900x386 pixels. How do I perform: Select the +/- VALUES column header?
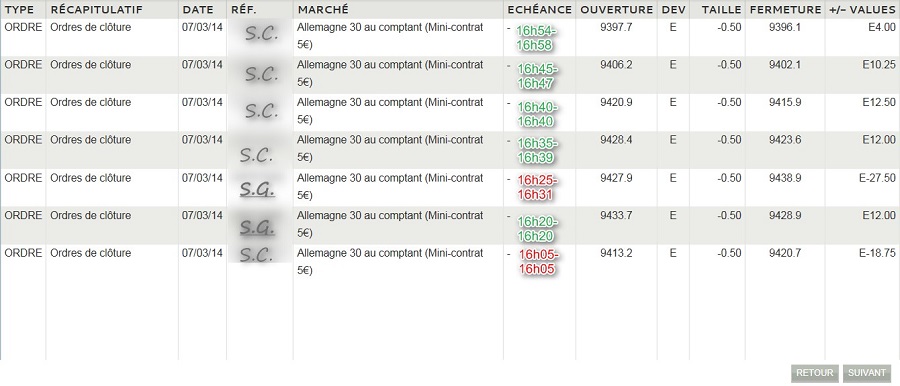coord(862,10)
